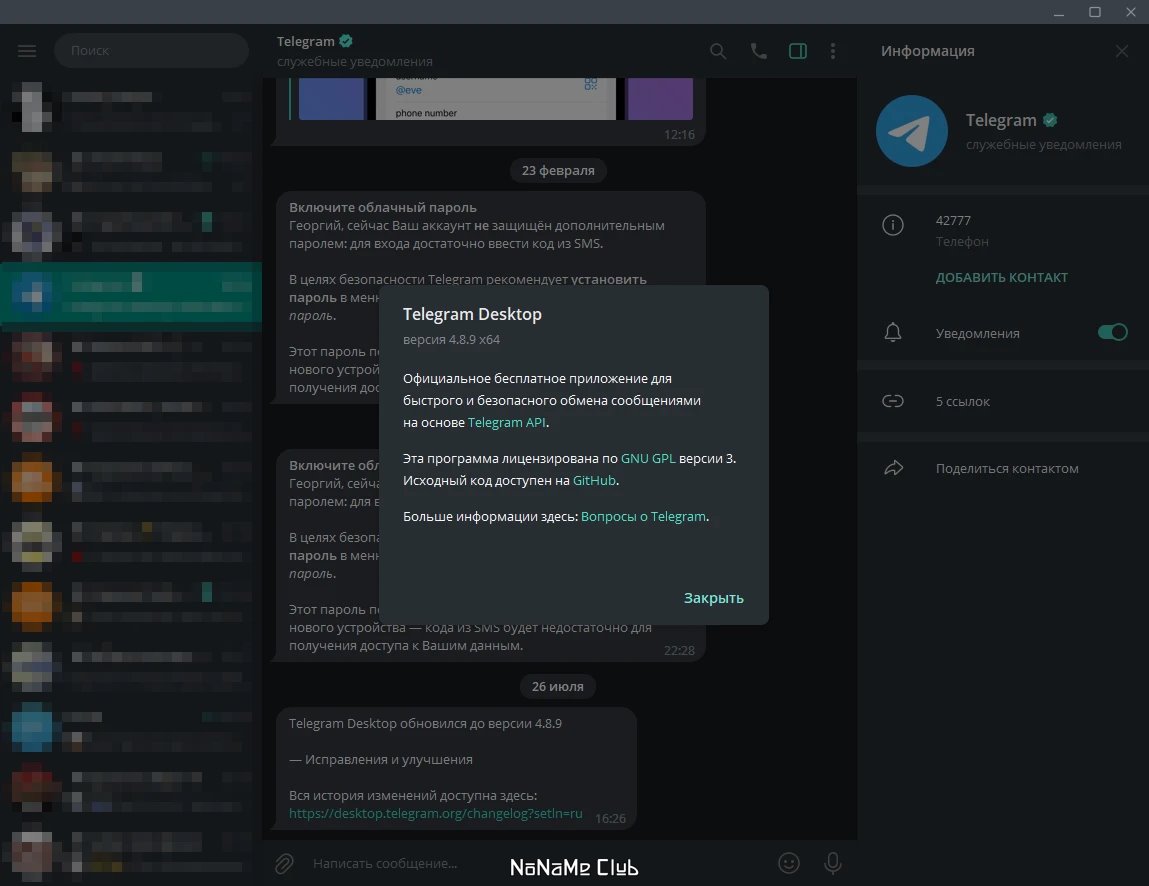Click the phone number 42777
The width and height of the screenshot is (1149, 886).
pos(953,221)
